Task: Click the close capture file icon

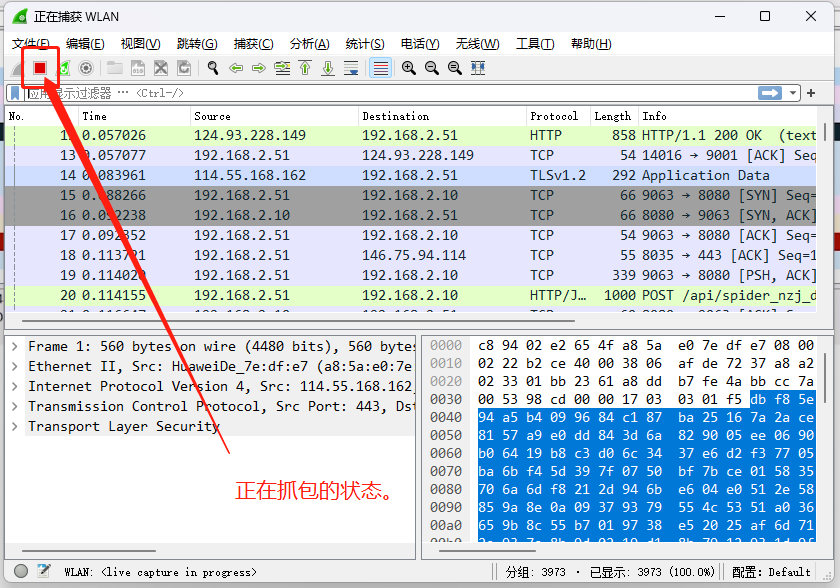Action: [161, 68]
